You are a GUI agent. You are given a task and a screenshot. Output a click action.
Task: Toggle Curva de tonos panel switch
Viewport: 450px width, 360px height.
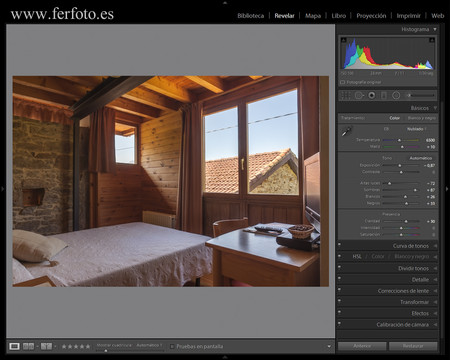click(x=339, y=244)
